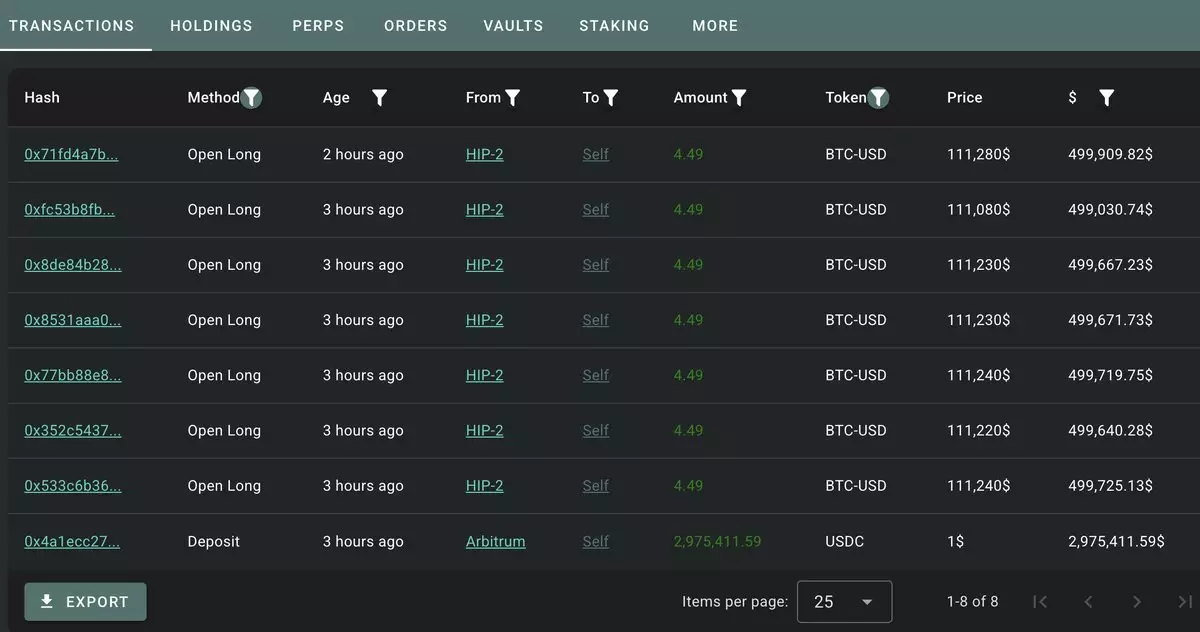This screenshot has height=632, width=1200.
Task: Jump to the first page
Action: (x=1040, y=601)
